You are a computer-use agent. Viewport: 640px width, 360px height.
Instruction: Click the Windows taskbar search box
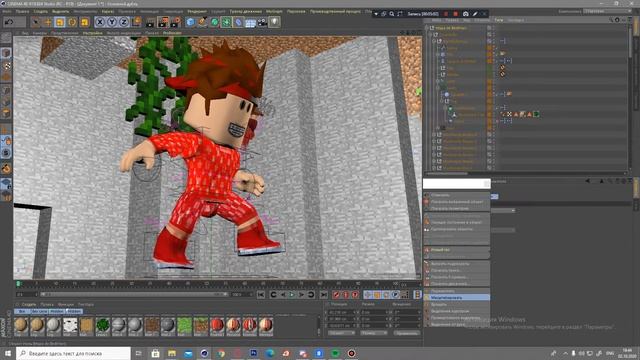pyautogui.click(x=73, y=353)
